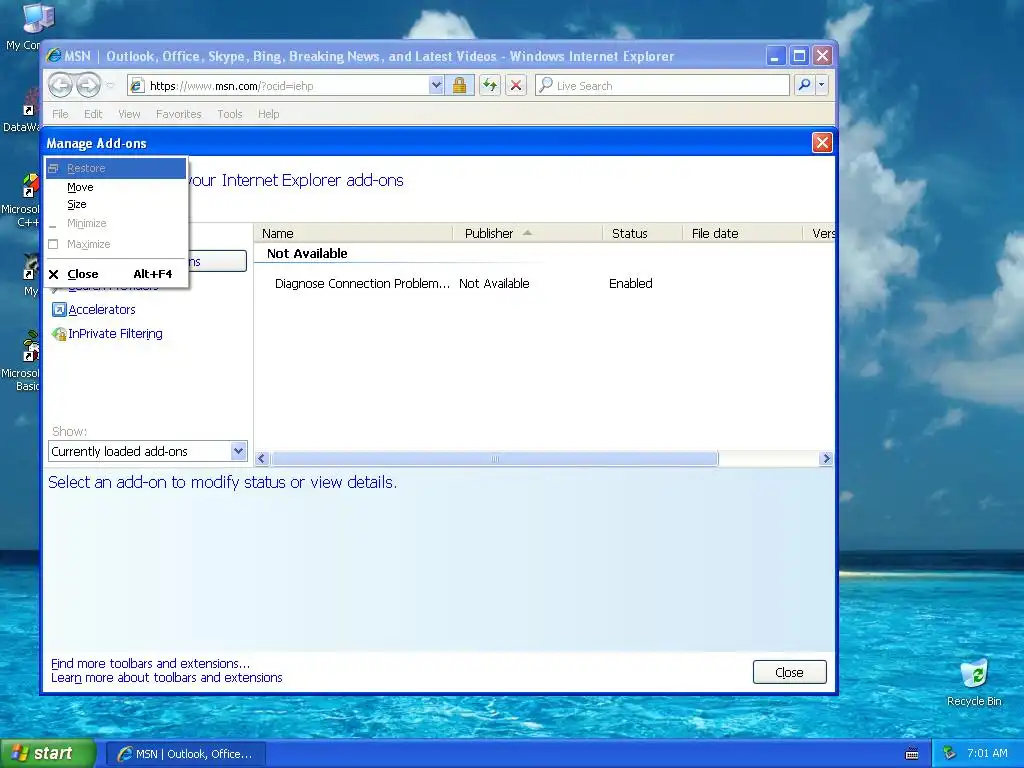Click the MSN taskbar button
The width and height of the screenshot is (1024, 768).
coord(185,754)
